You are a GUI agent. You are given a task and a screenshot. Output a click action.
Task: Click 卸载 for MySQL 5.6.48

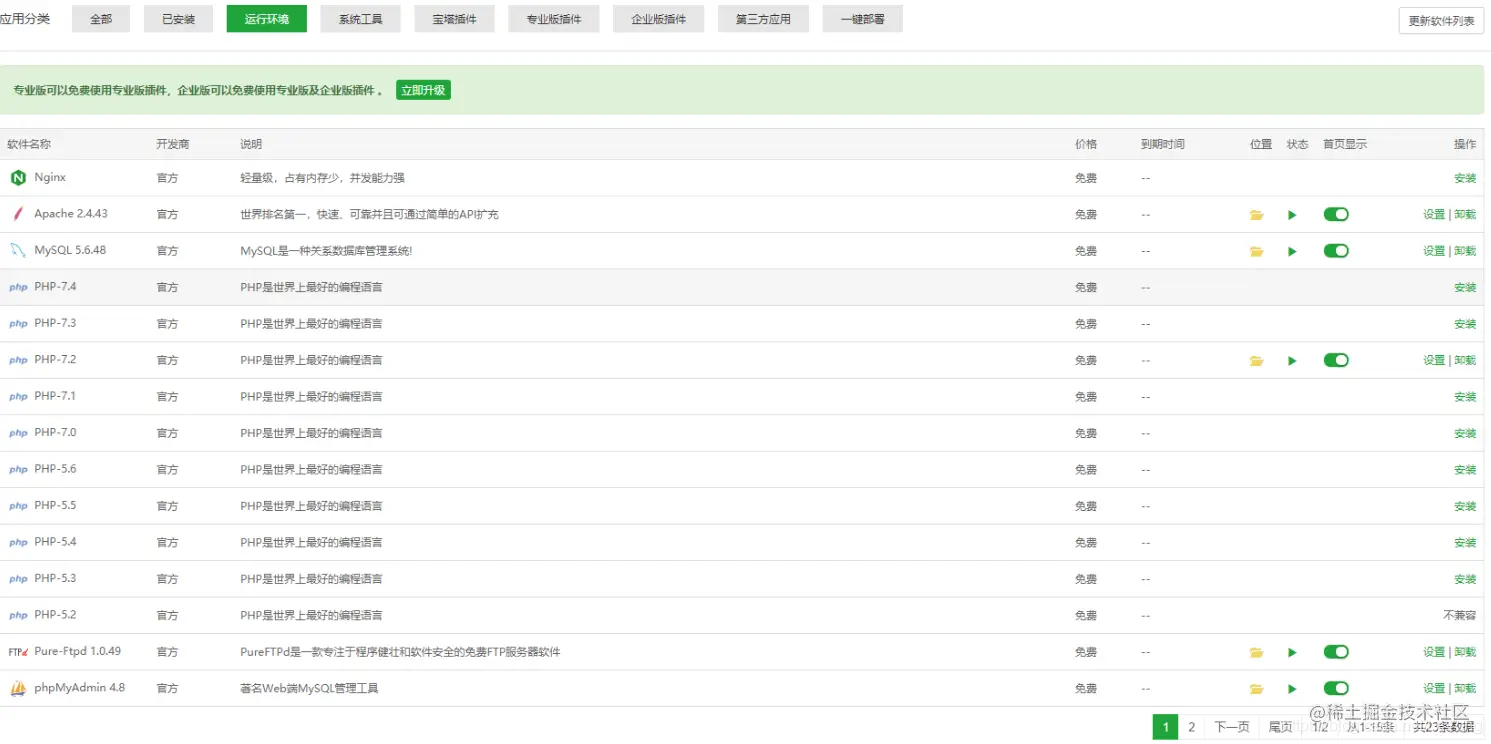tap(1465, 251)
